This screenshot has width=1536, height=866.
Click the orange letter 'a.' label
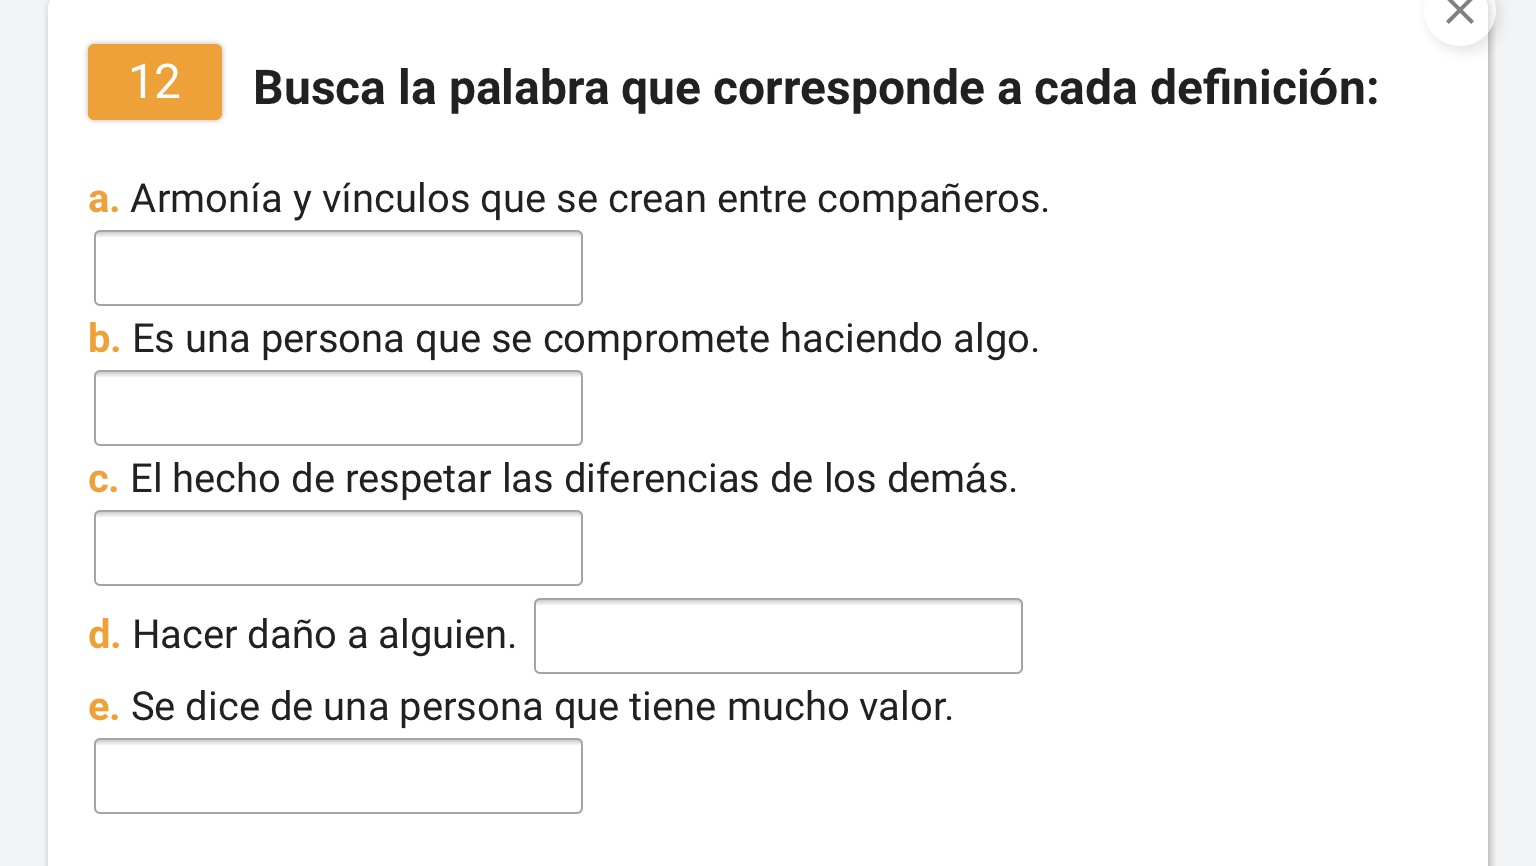(x=103, y=199)
